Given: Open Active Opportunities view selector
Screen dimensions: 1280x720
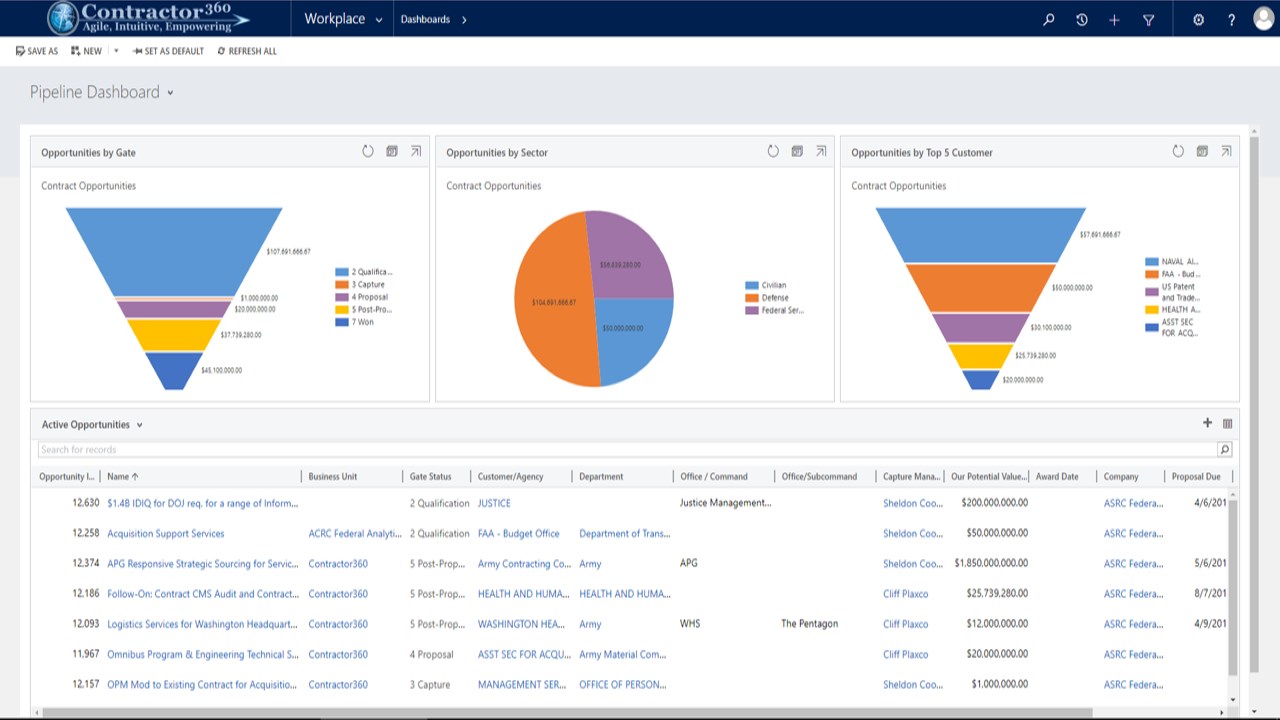Looking at the screenshot, I should pos(139,425).
